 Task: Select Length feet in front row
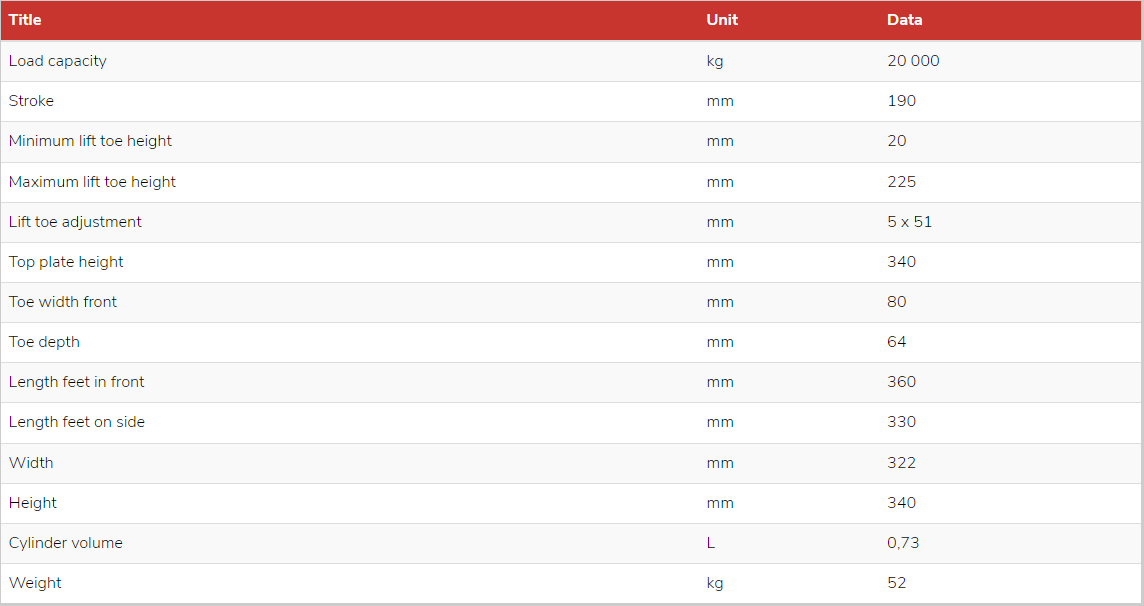tap(571, 382)
